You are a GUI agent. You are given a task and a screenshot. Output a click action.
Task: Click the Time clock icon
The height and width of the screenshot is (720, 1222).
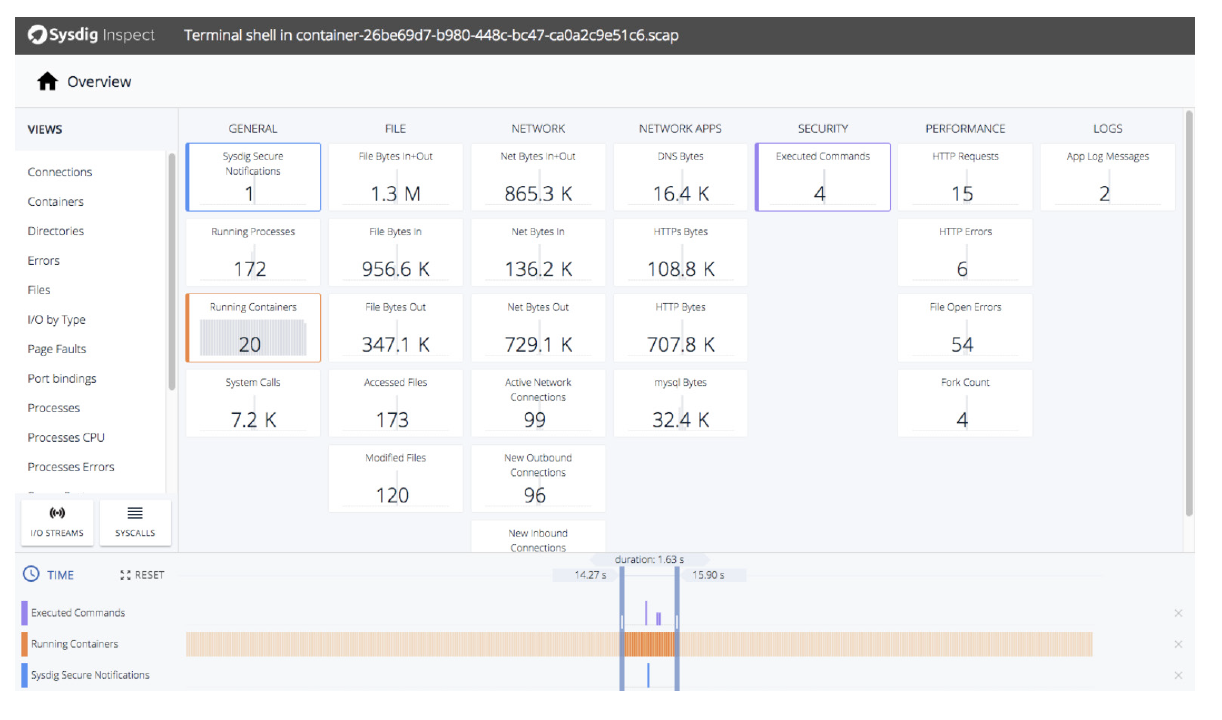click(x=31, y=575)
